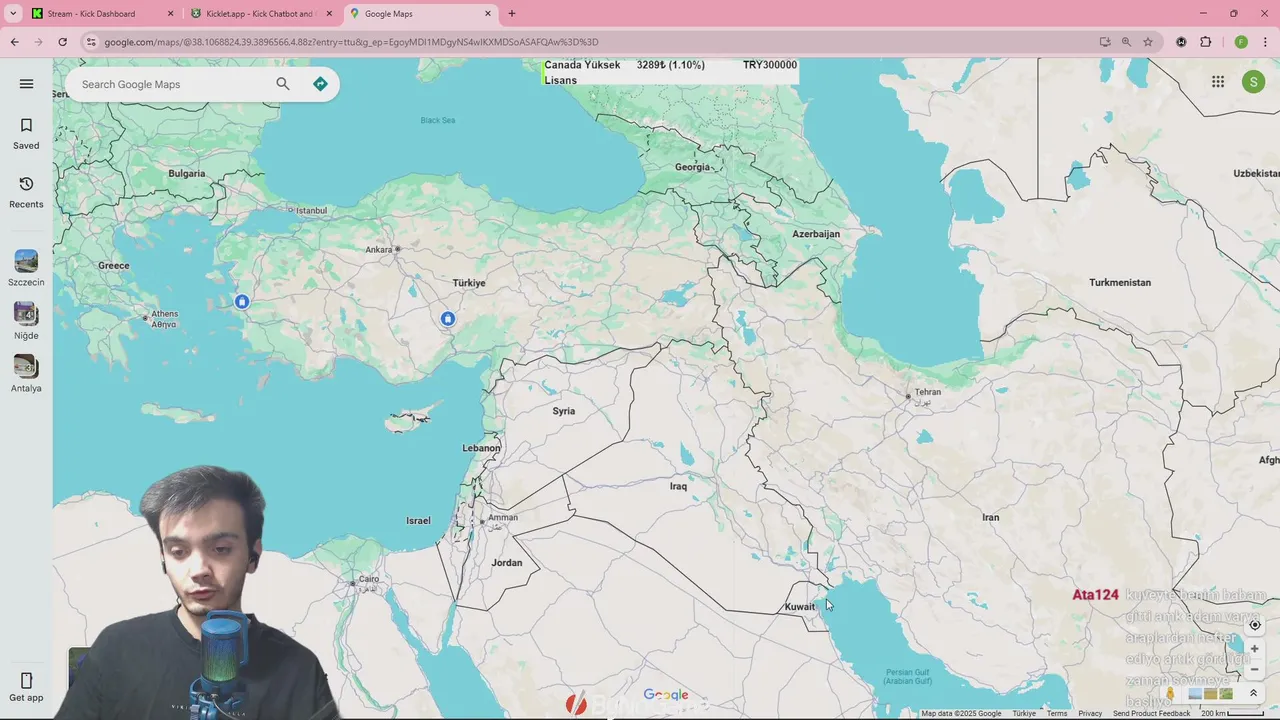The height and width of the screenshot is (720, 1280).
Task: Close the Kick Dashboard tab
Action: [170, 14]
